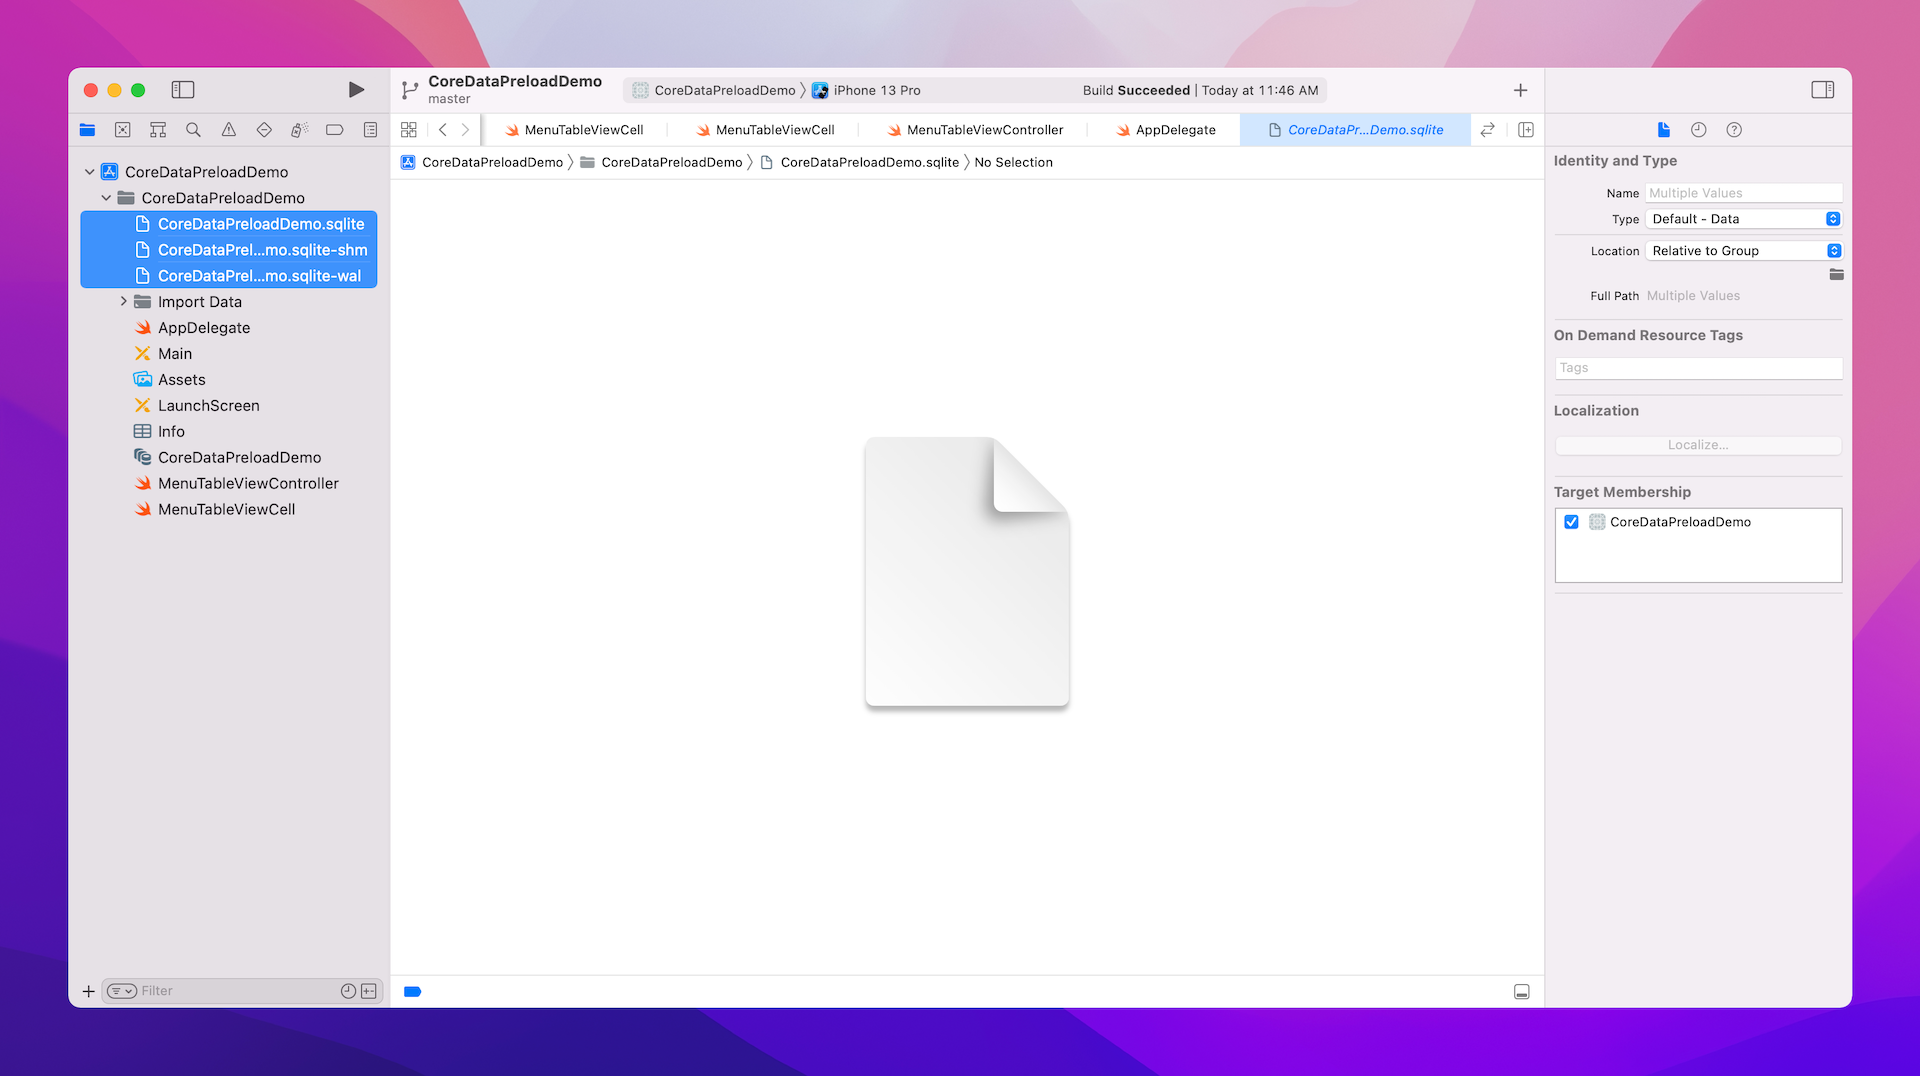1920x1076 pixels.
Task: Hide the inspectors panel
Action: (x=1822, y=90)
